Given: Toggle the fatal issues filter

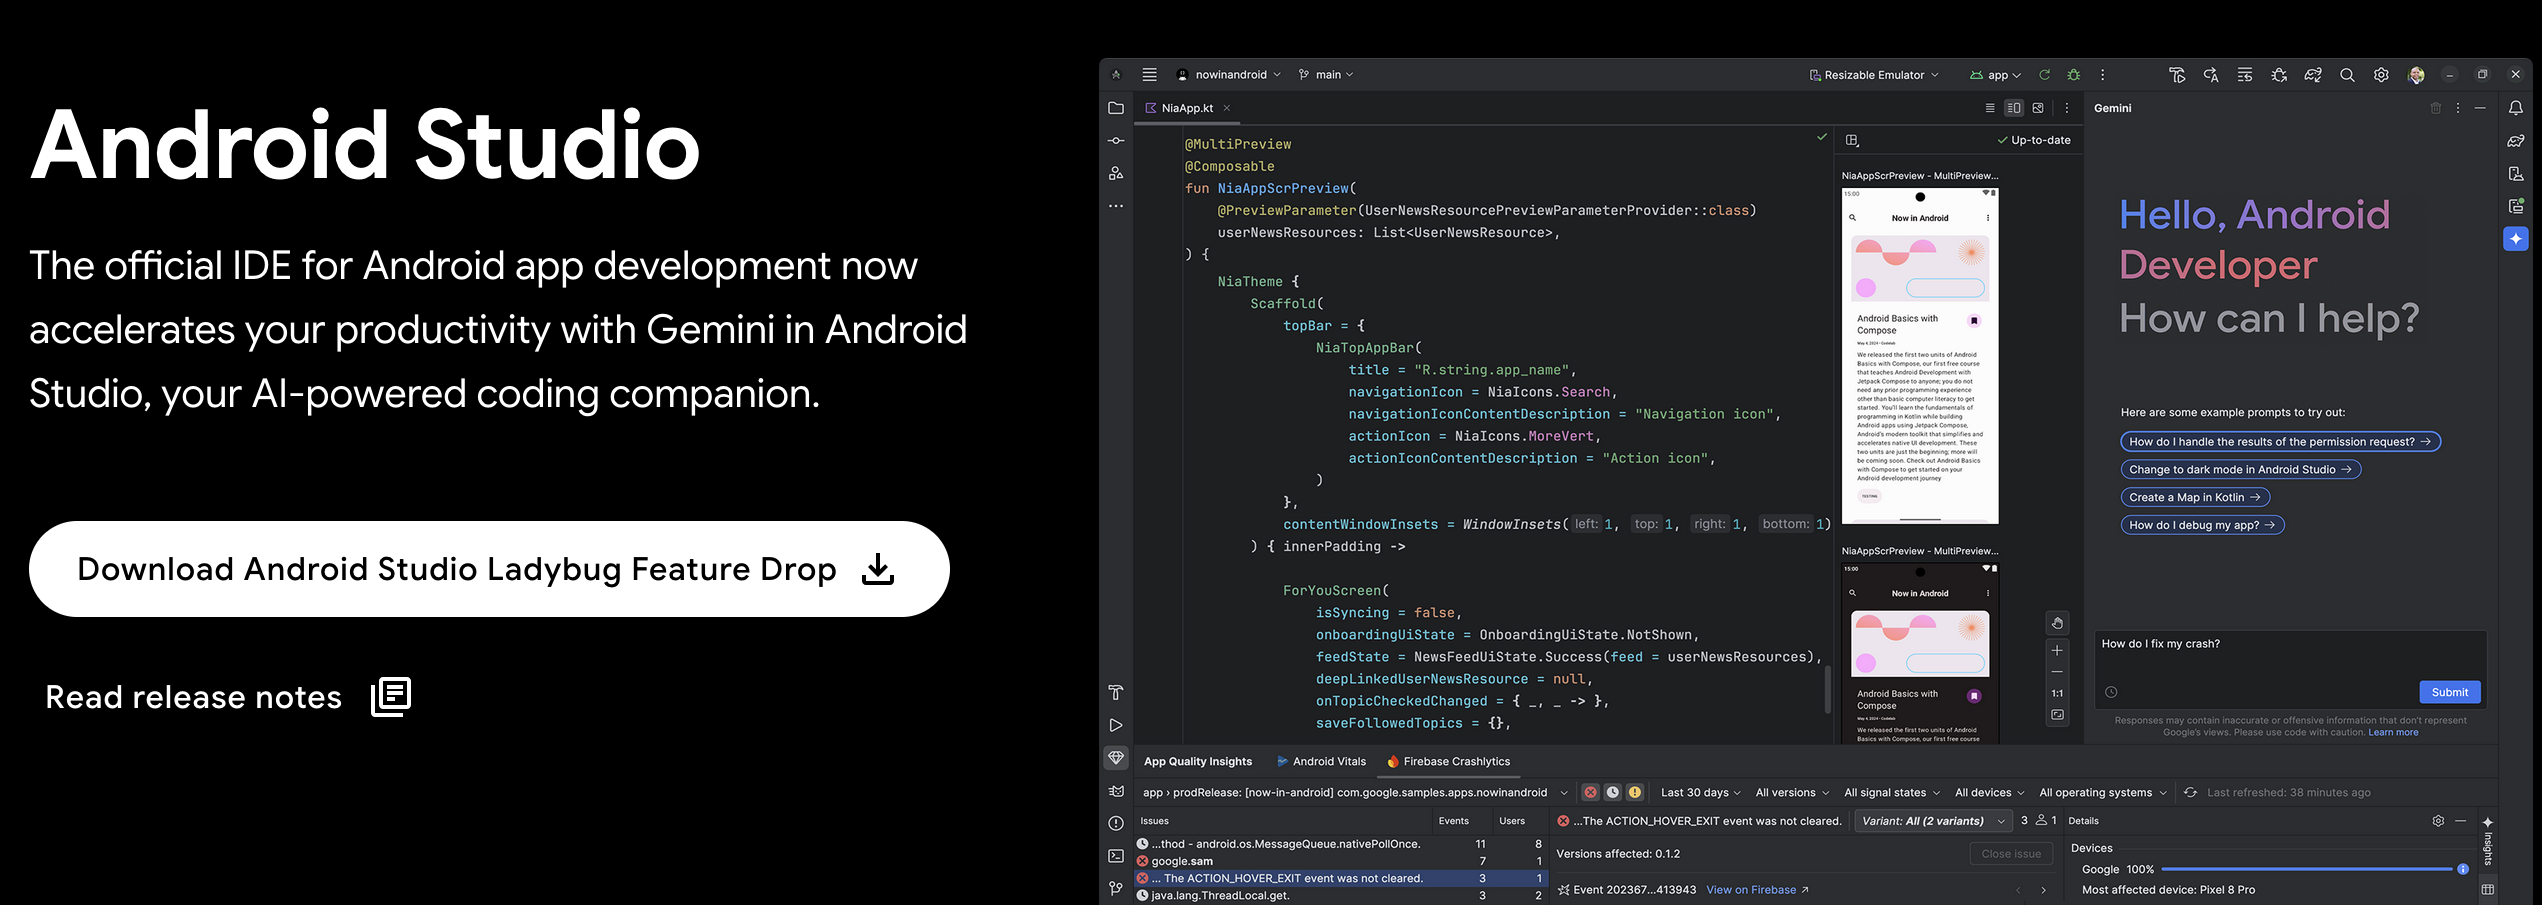Looking at the screenshot, I should 1590,792.
